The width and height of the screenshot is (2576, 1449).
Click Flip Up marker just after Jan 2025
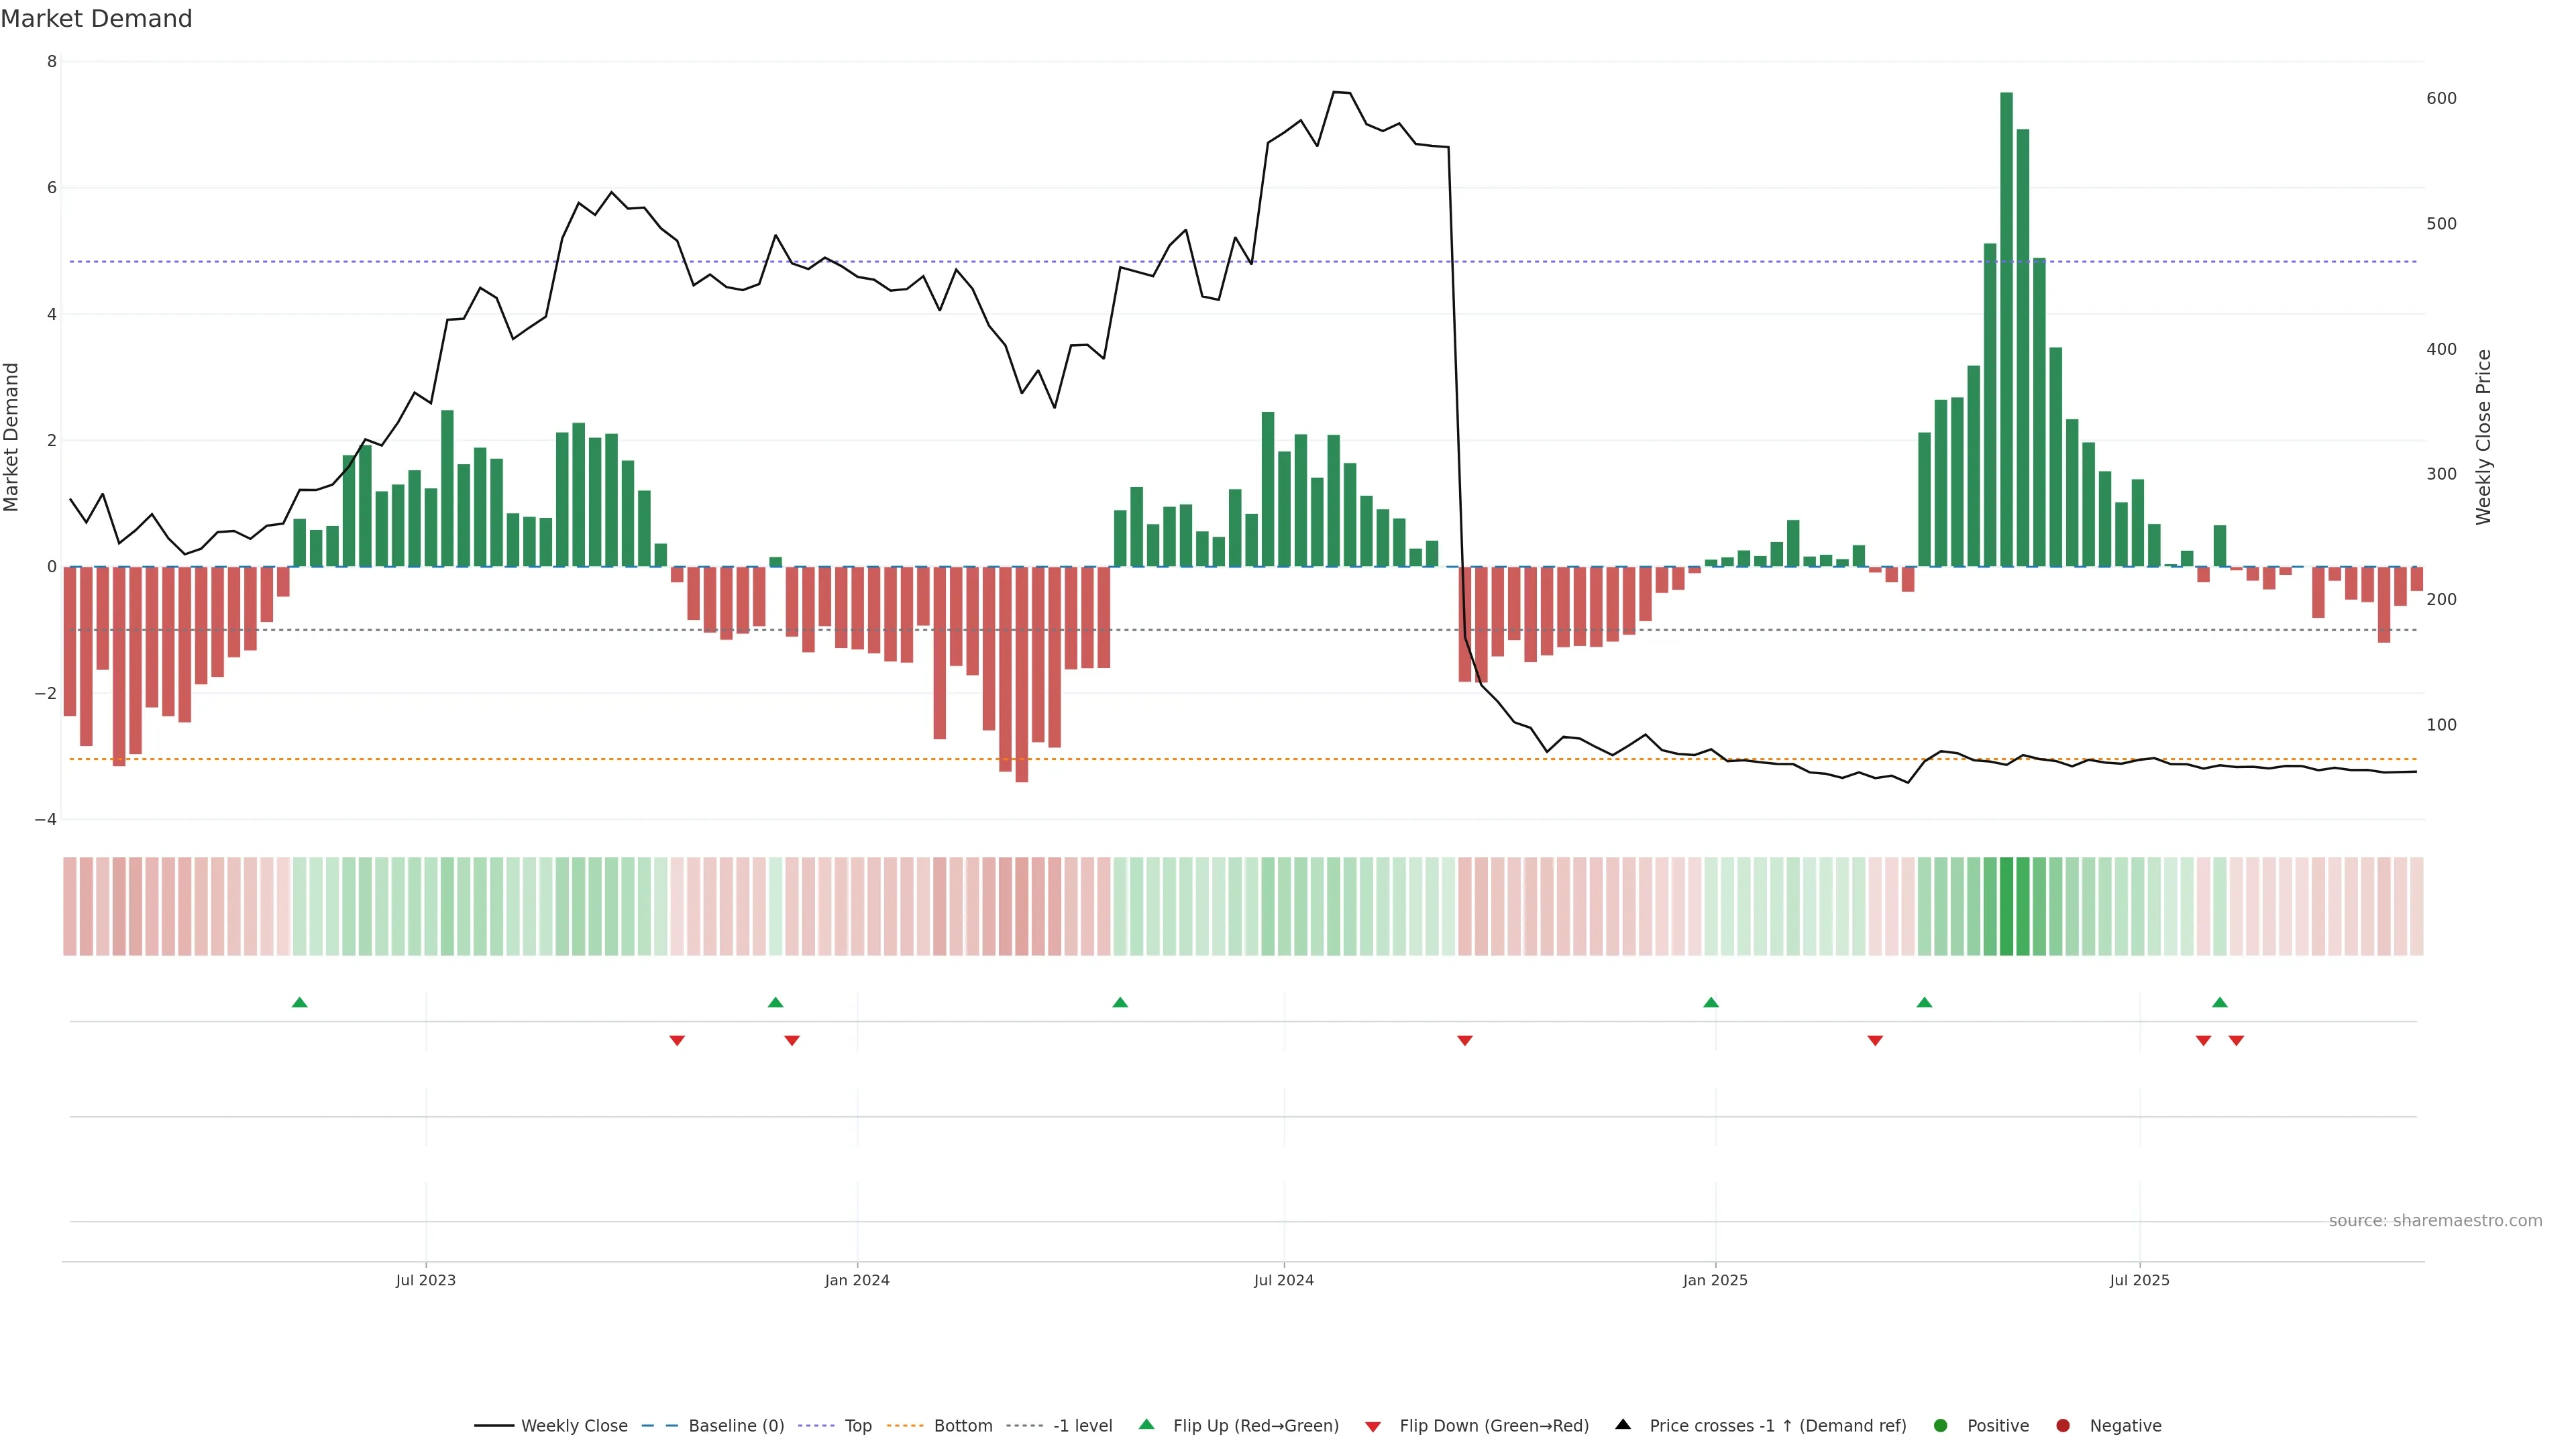coord(1711,1003)
